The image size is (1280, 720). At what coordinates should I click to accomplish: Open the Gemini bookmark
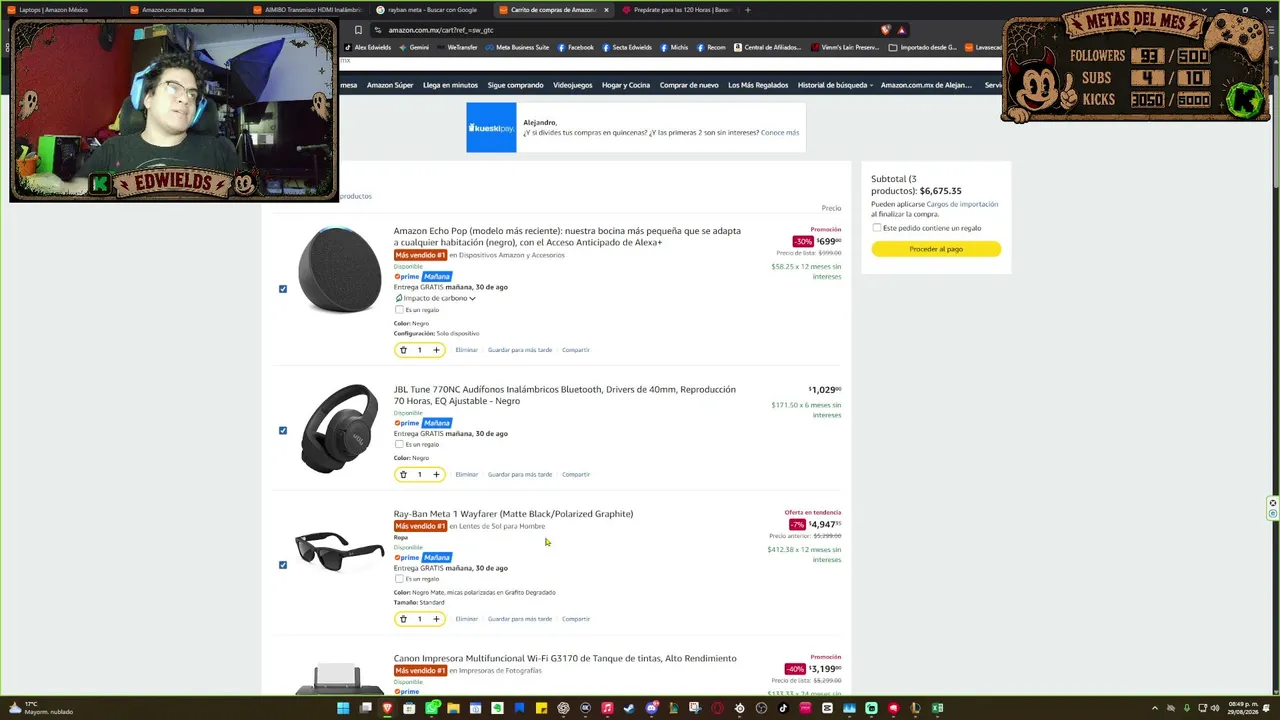pyautogui.click(x=414, y=47)
